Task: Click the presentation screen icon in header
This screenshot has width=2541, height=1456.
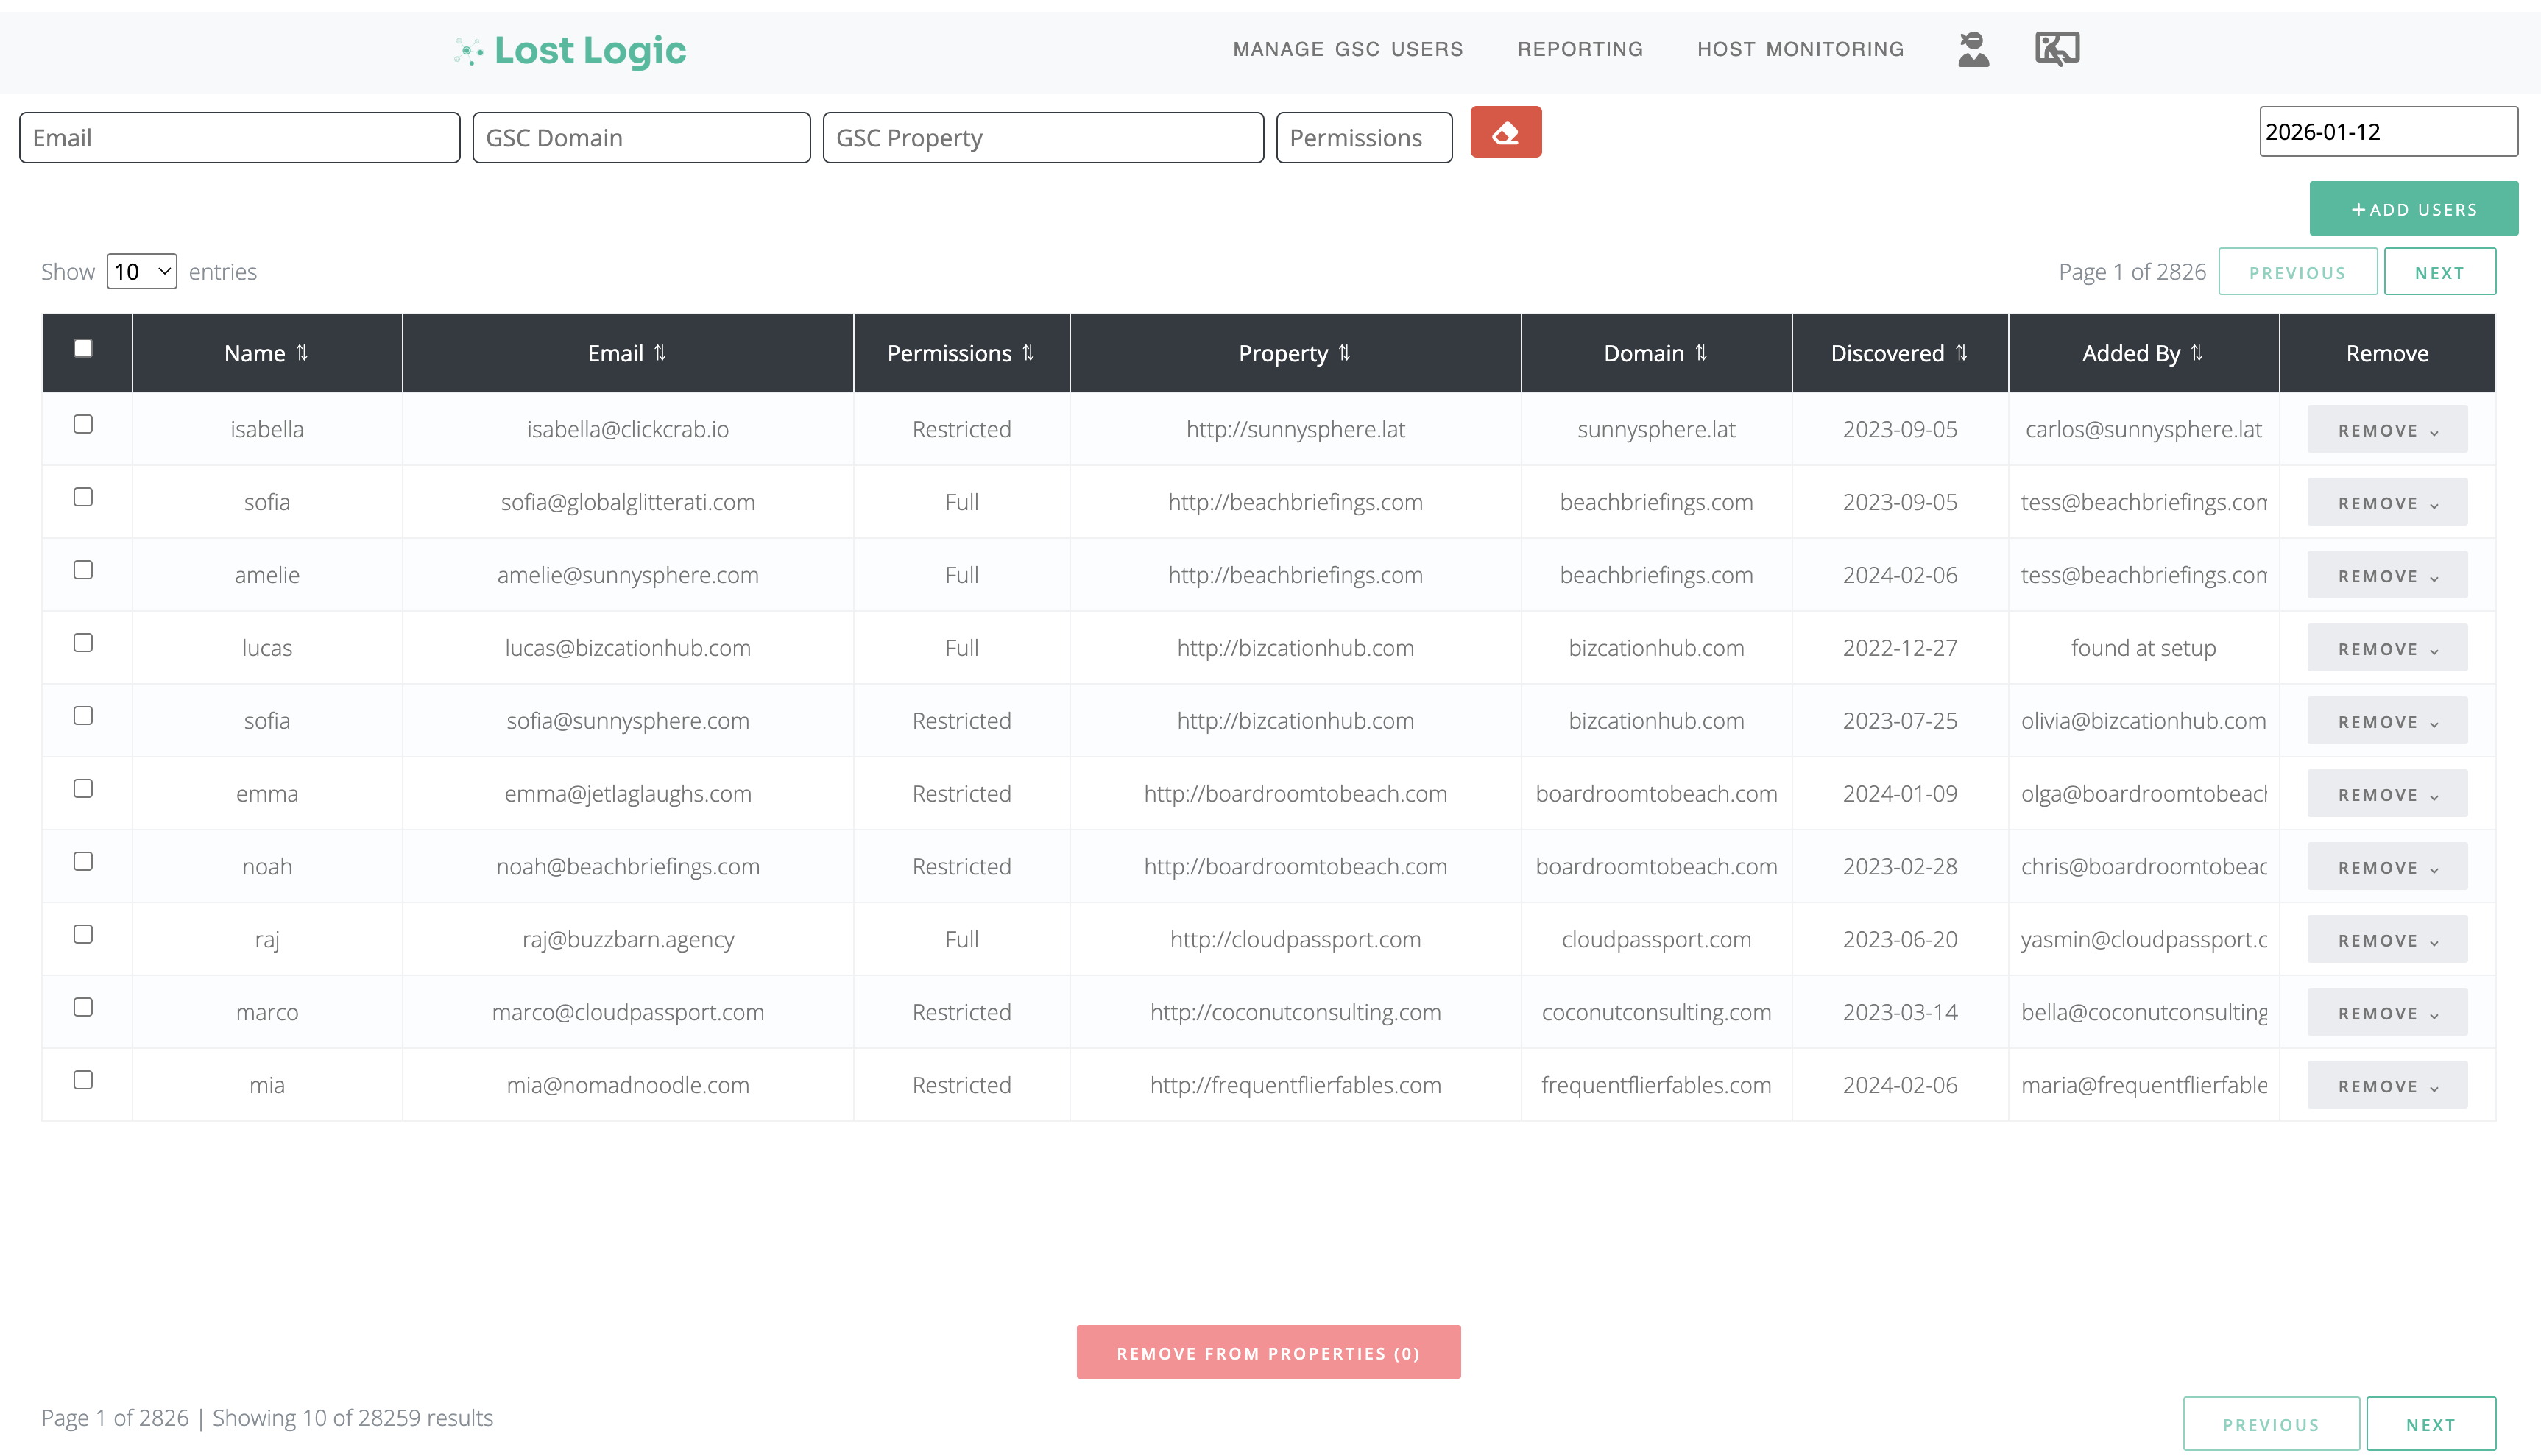Action: click(x=2057, y=47)
